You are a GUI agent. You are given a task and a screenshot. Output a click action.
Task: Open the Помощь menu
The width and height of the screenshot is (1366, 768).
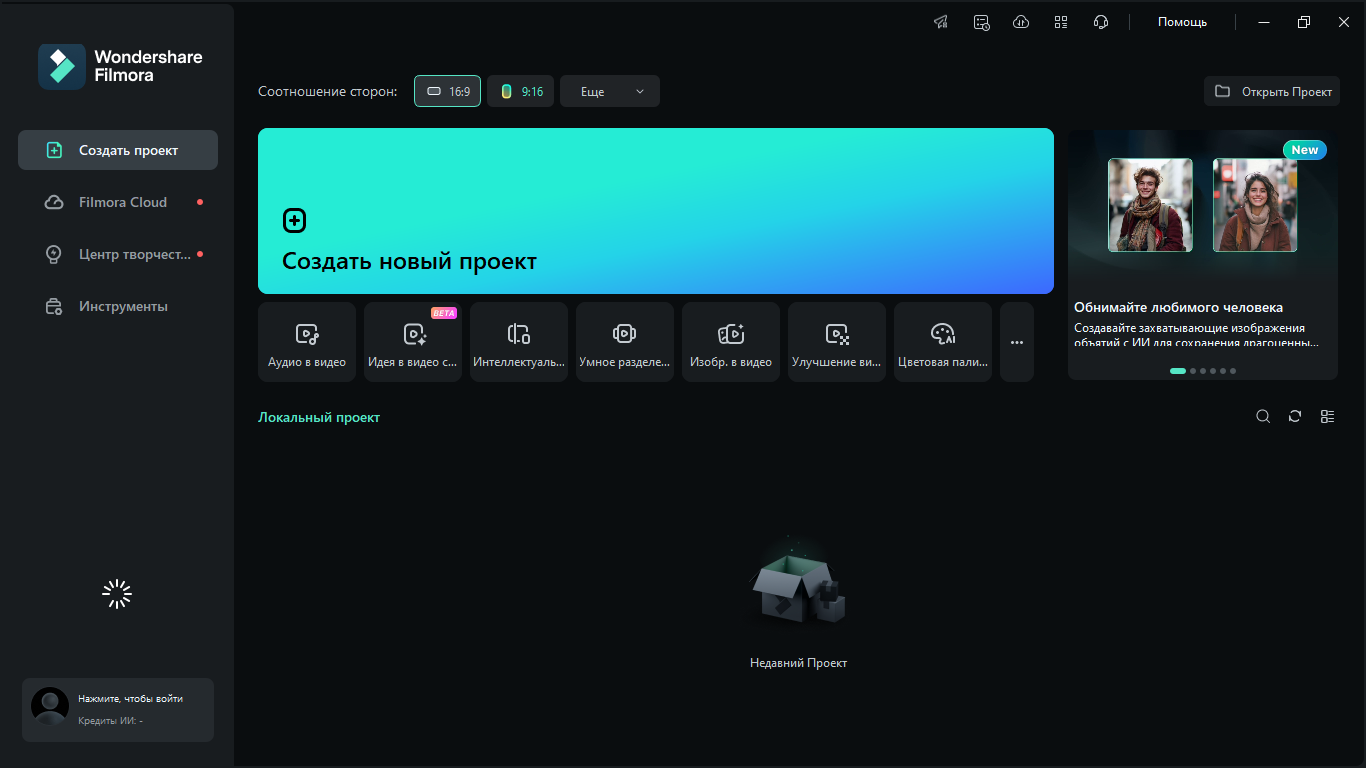1182,22
